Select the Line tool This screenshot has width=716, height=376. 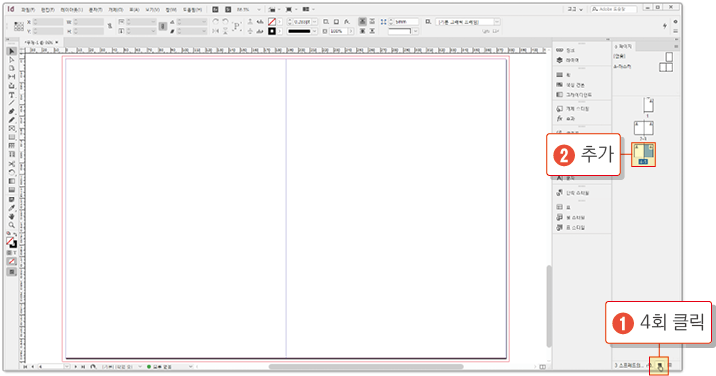12,103
